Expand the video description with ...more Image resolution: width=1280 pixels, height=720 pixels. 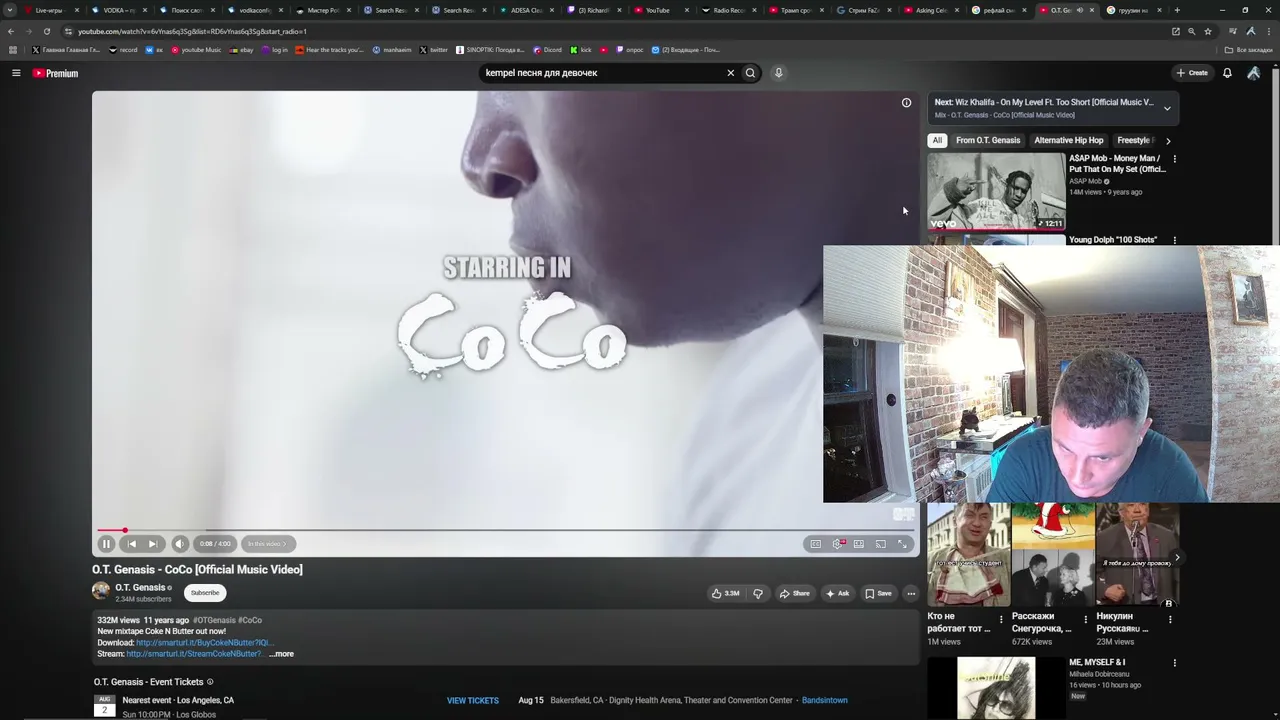[281, 654]
